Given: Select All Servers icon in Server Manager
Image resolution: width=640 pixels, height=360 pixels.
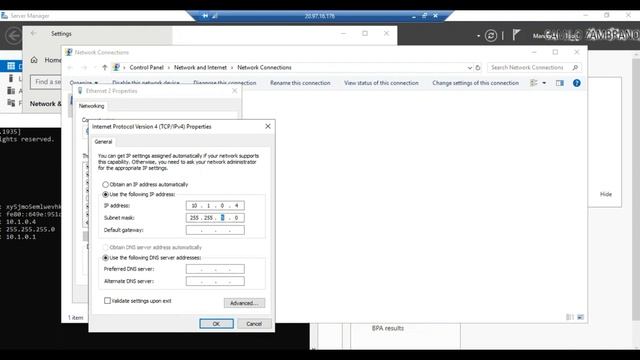Looking at the screenshot, I should click(11, 91).
